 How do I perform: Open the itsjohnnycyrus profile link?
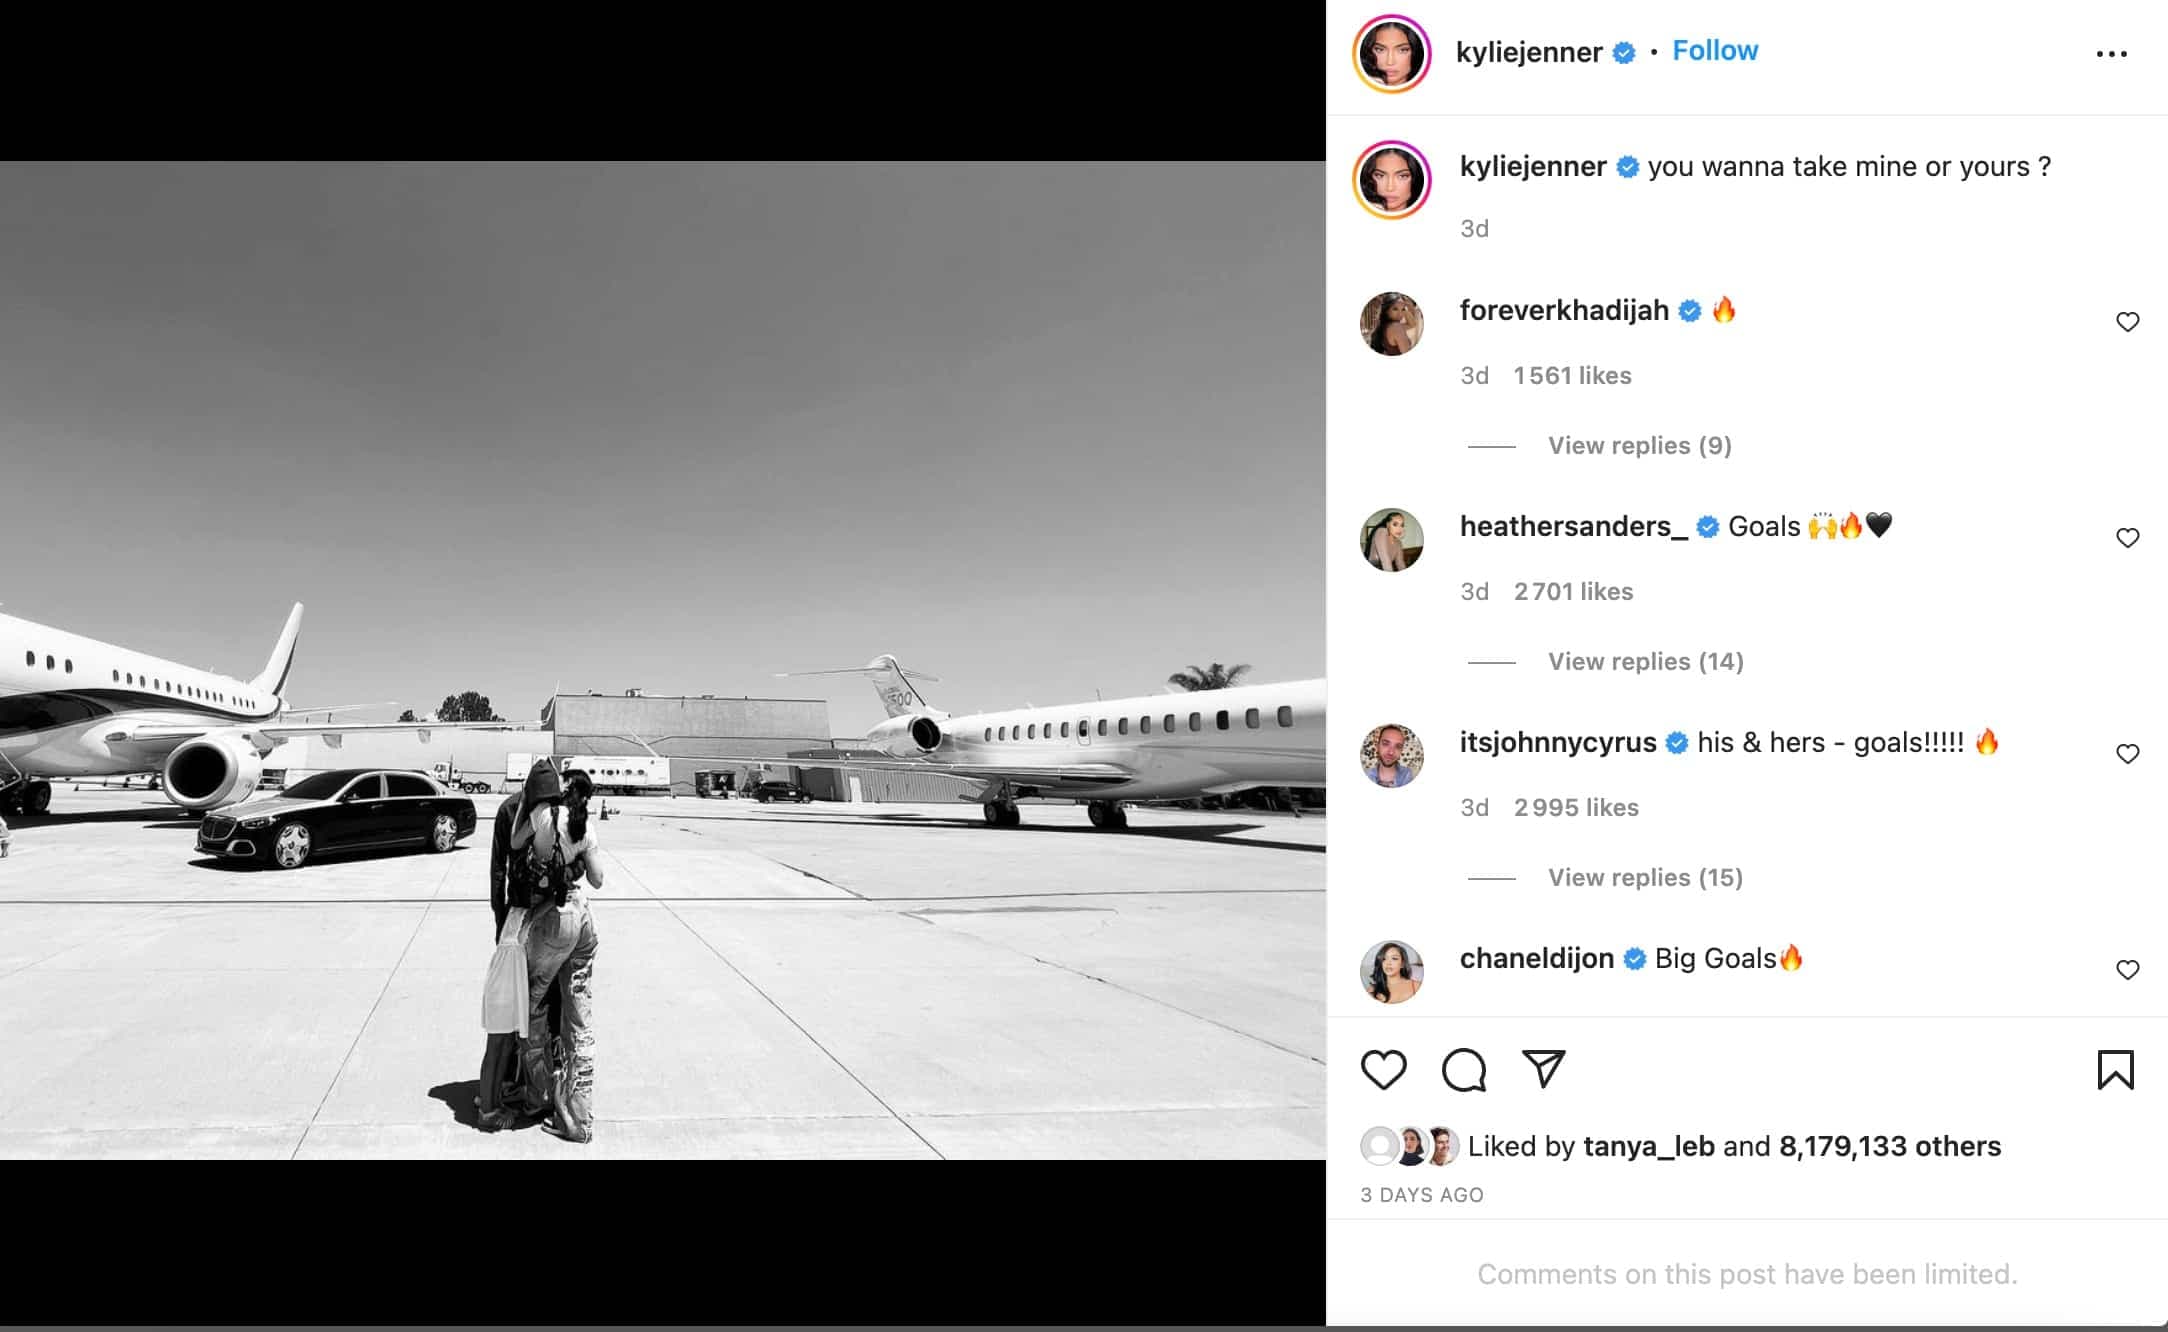tap(1557, 743)
